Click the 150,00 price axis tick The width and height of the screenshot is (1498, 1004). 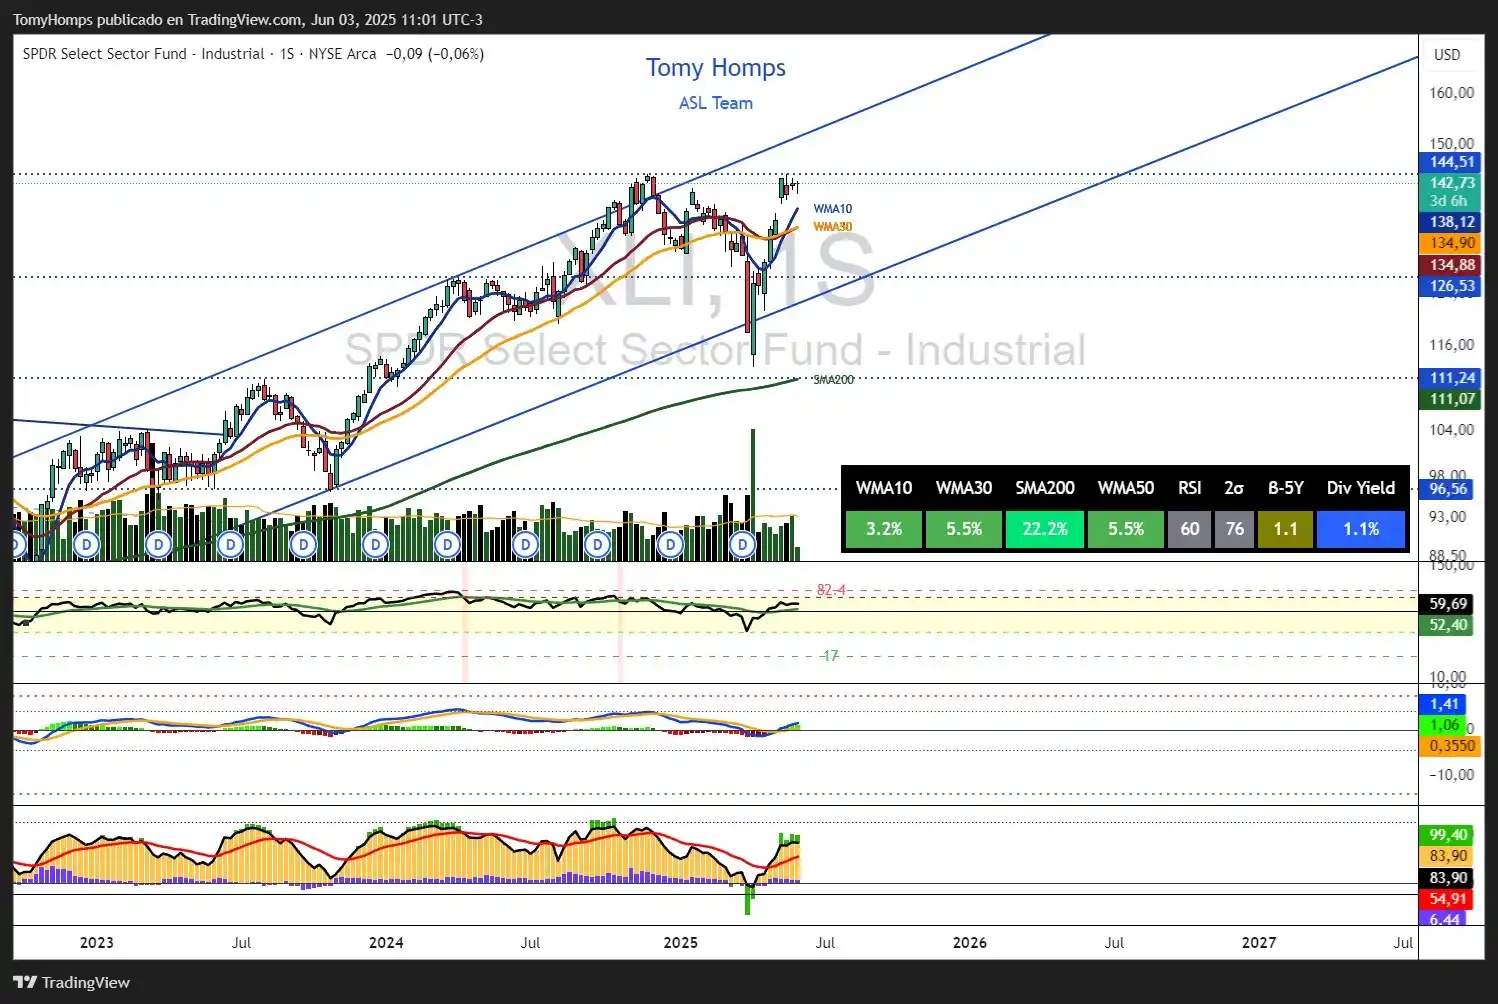1452,143
